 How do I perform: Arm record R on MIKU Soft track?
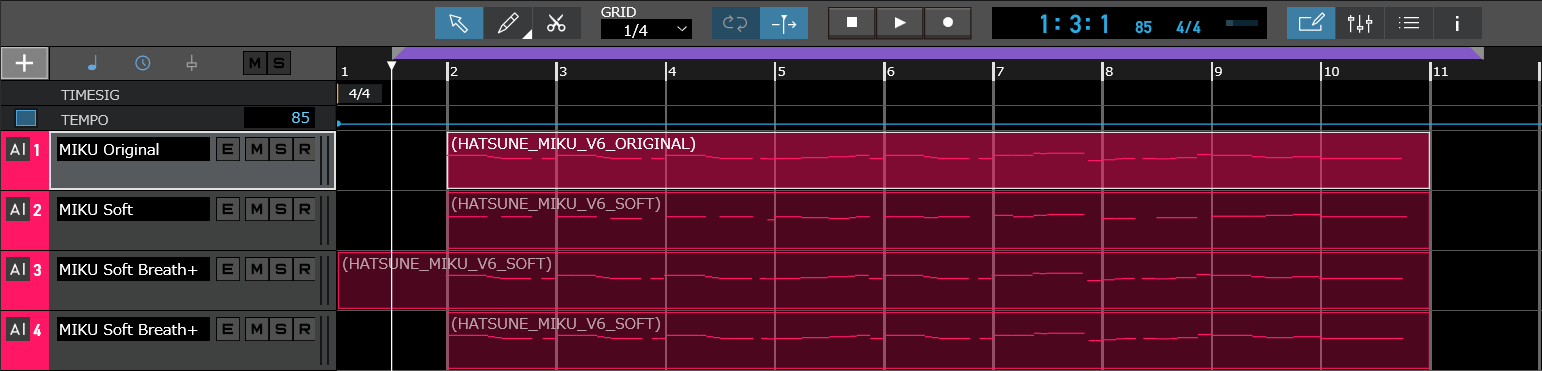[303, 210]
